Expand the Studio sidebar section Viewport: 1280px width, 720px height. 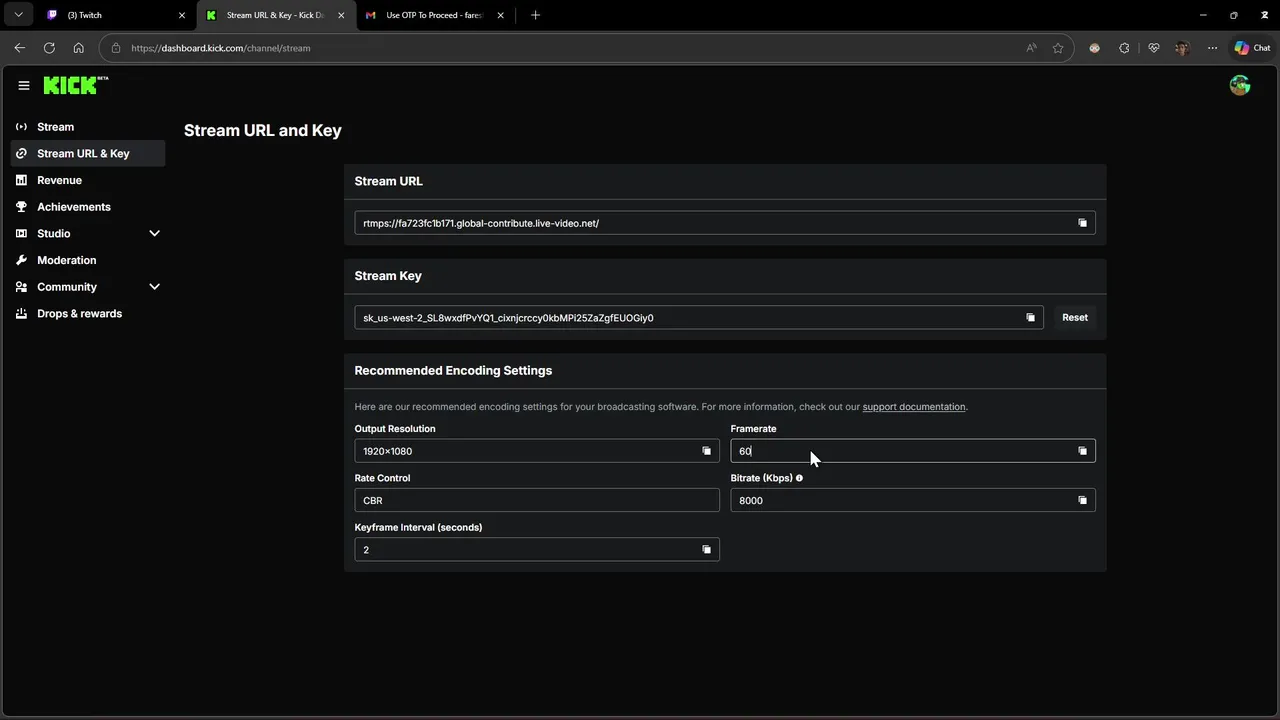(x=154, y=233)
